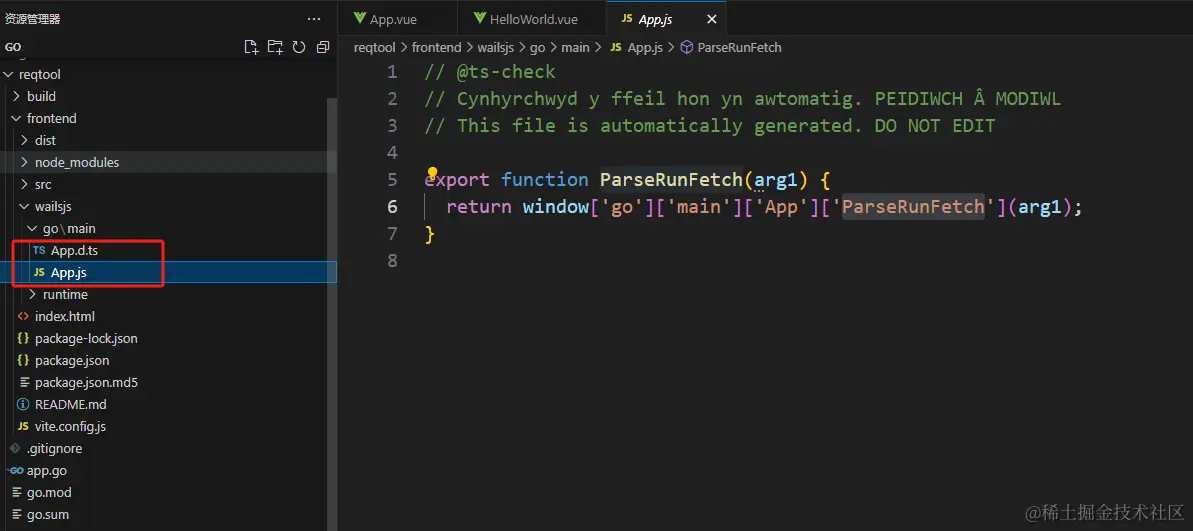Click line number 6 in gutter
This screenshot has width=1193, height=531.
(392, 207)
